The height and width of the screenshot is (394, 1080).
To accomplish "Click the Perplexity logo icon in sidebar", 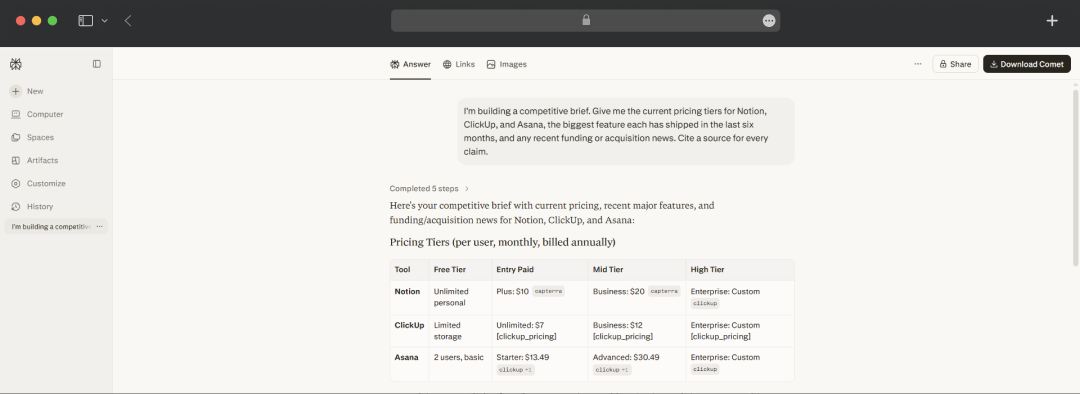I will click(x=16, y=64).
